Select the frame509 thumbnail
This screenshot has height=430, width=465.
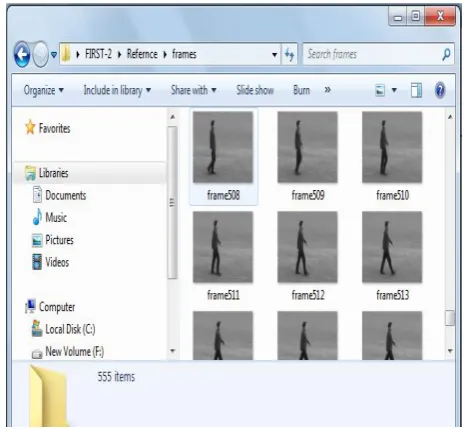click(307, 147)
